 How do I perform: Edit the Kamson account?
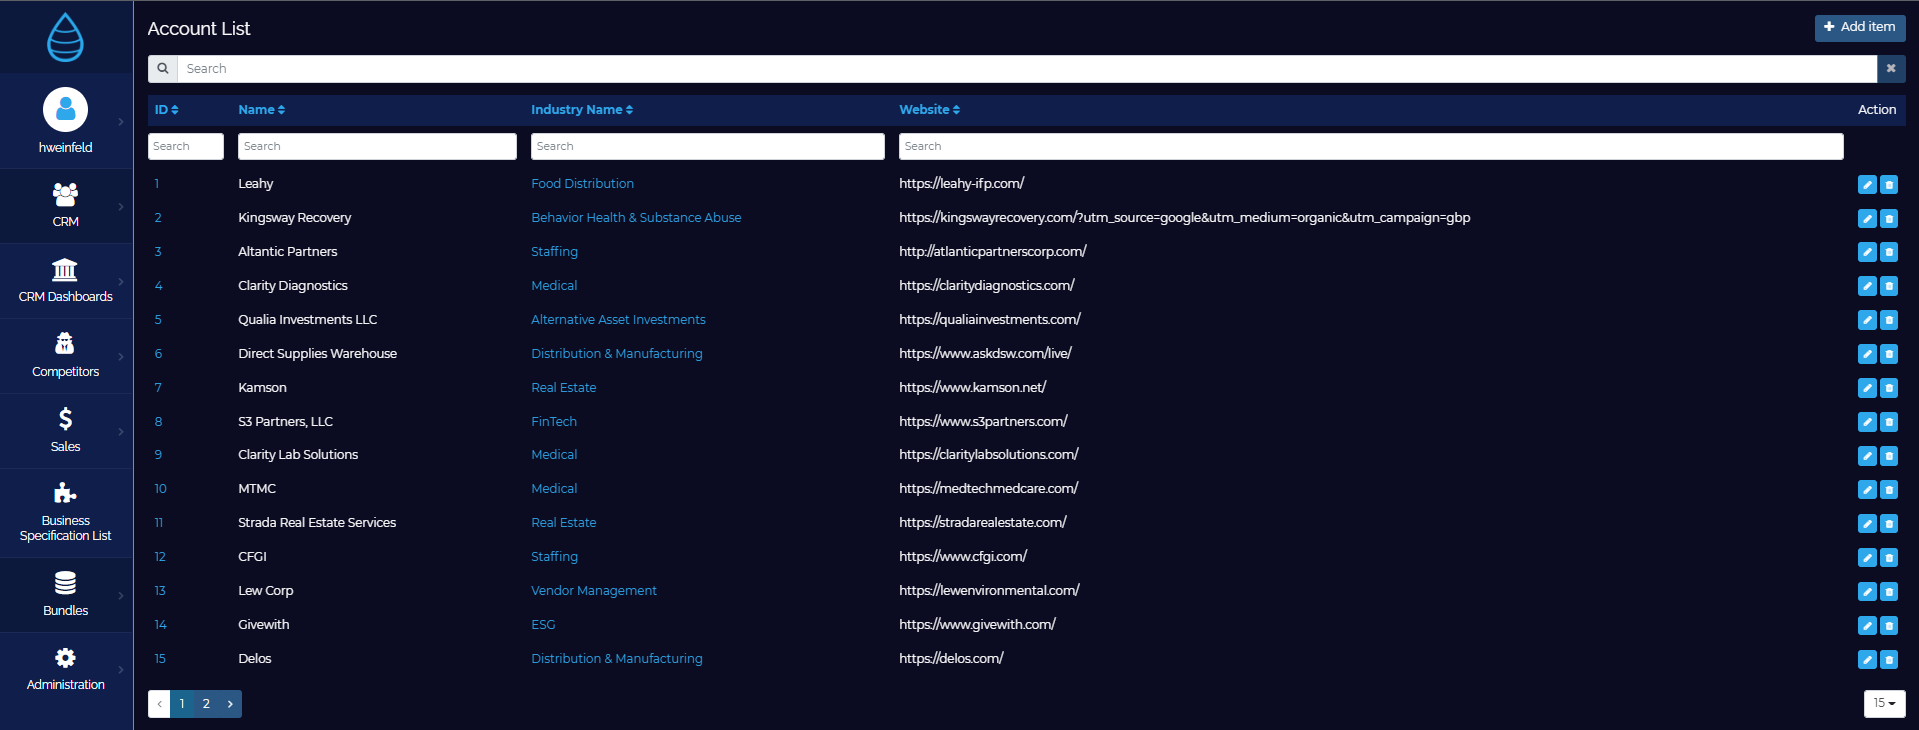pyautogui.click(x=1867, y=388)
